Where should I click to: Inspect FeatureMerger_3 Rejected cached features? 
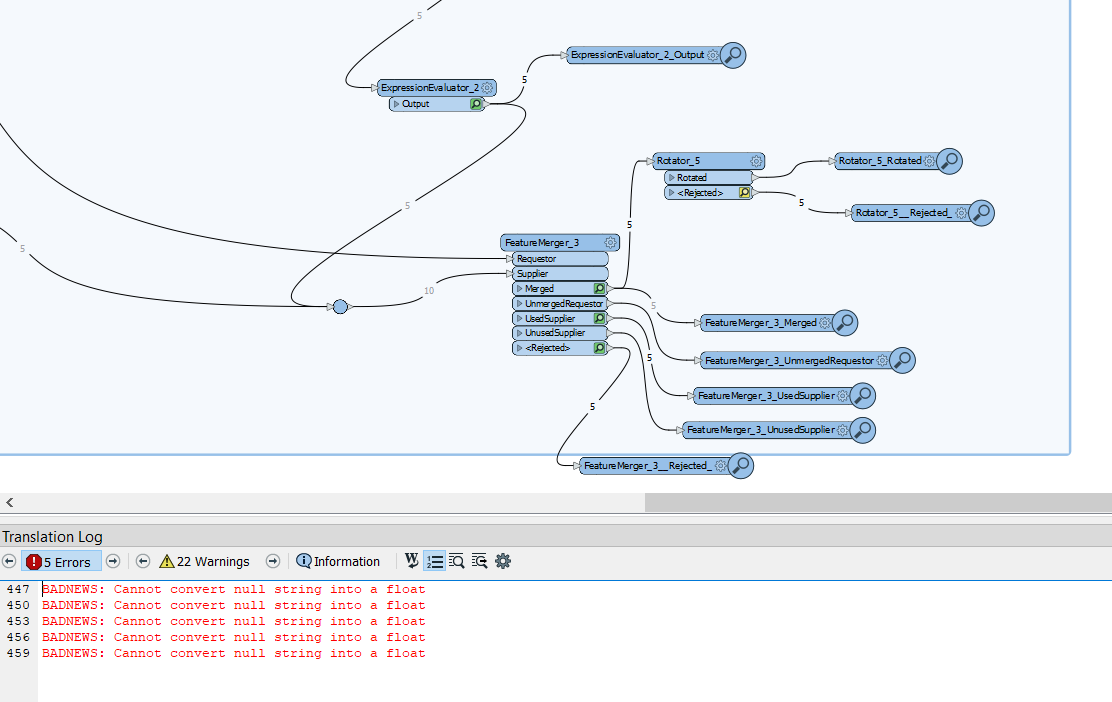(x=599, y=347)
